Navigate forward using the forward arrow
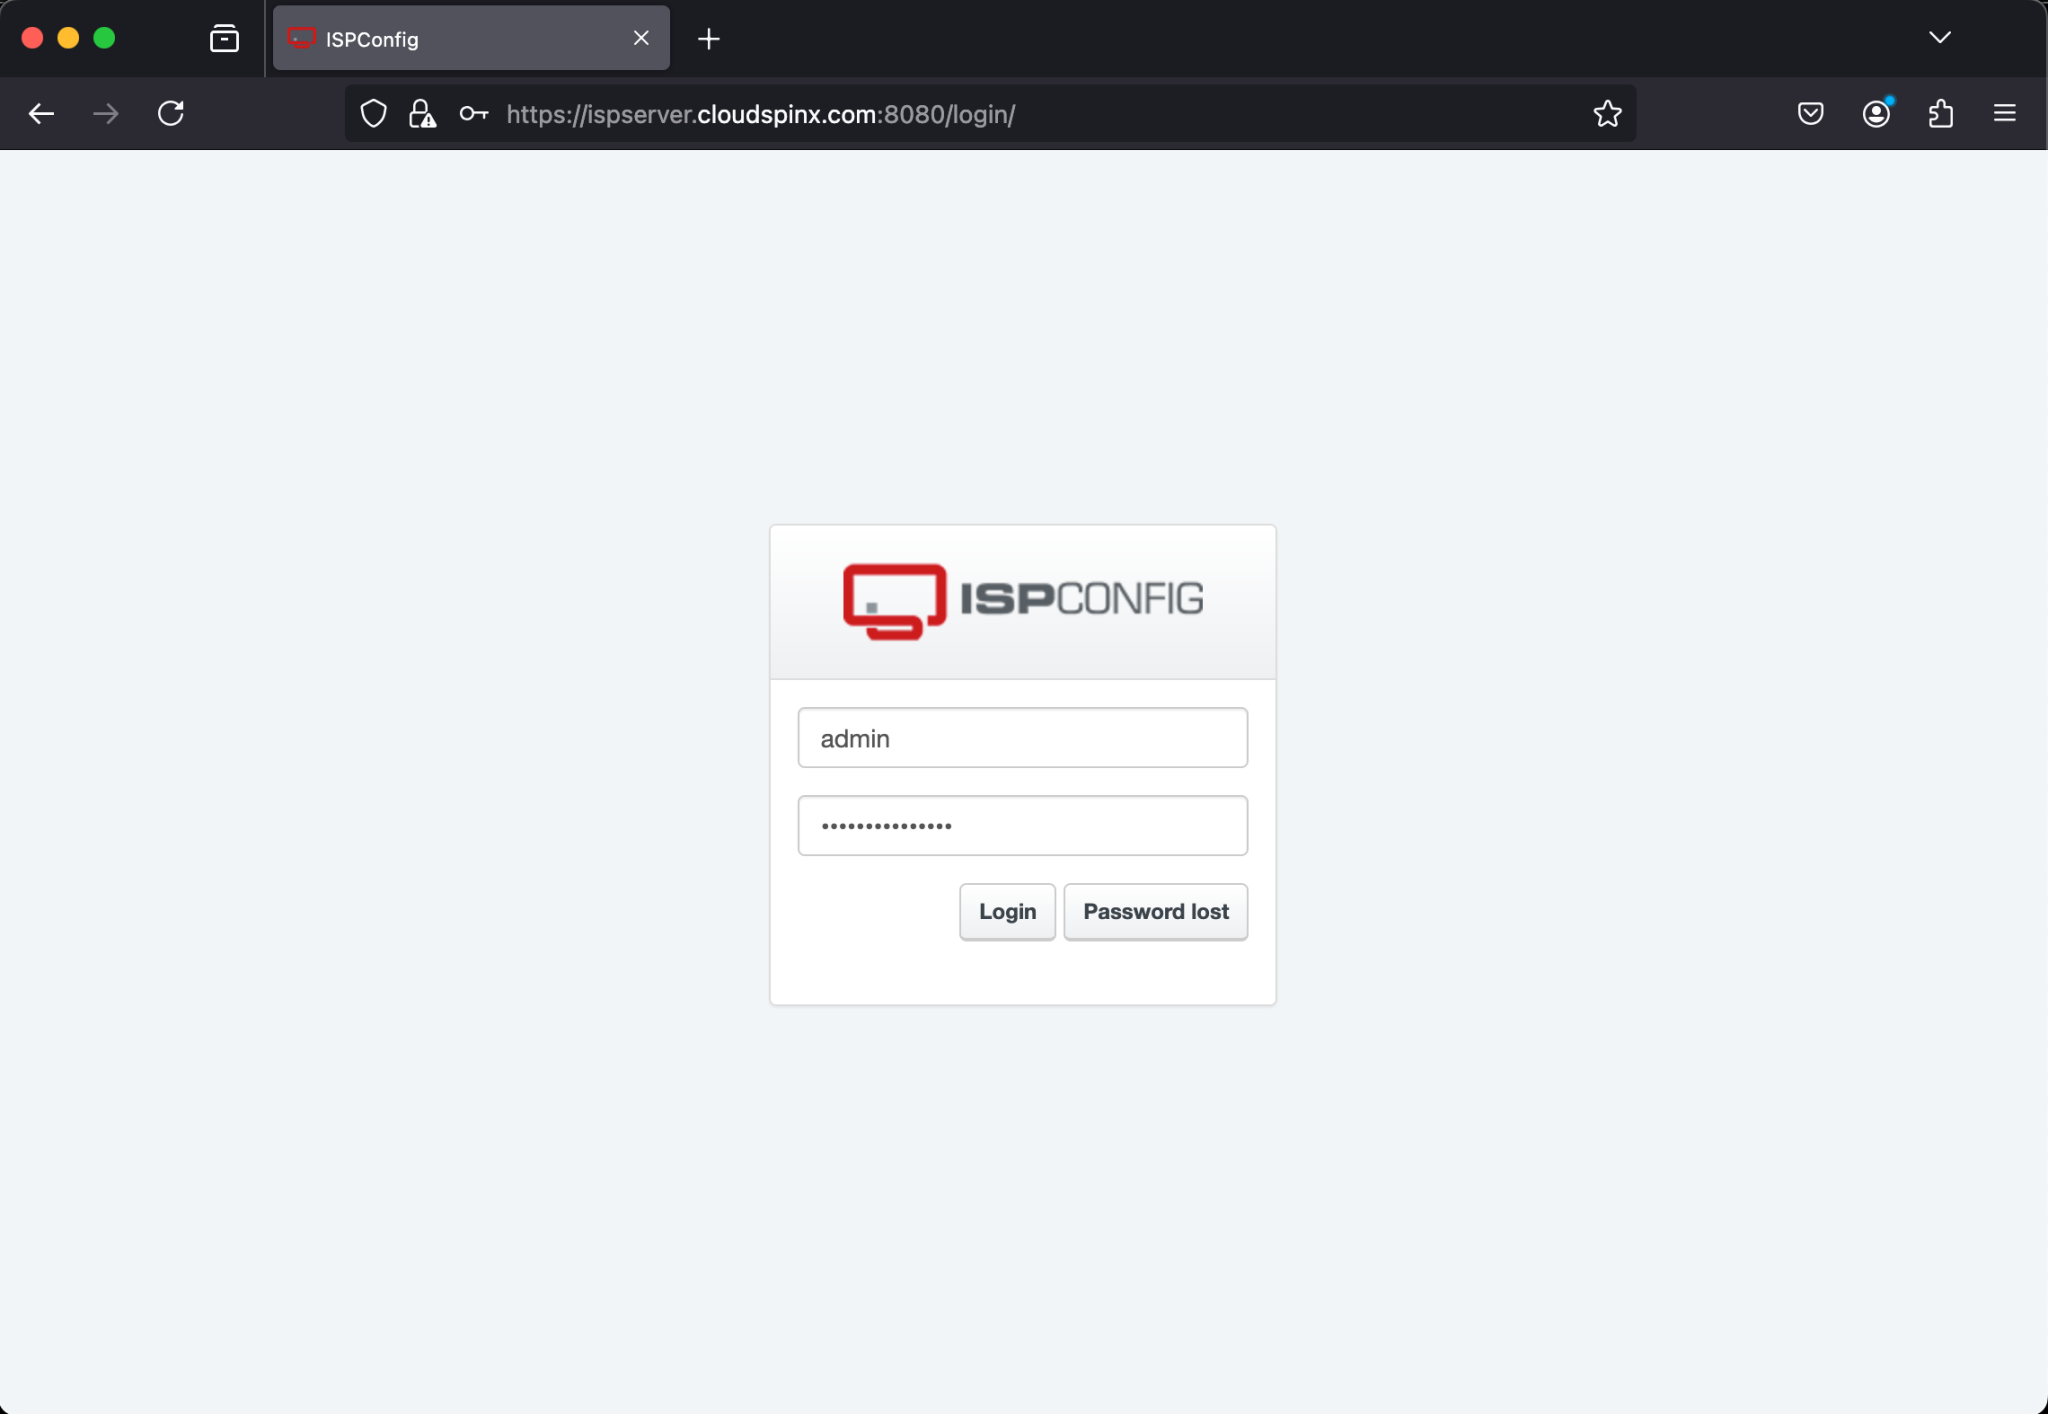Image resolution: width=2048 pixels, height=1414 pixels. (x=104, y=113)
